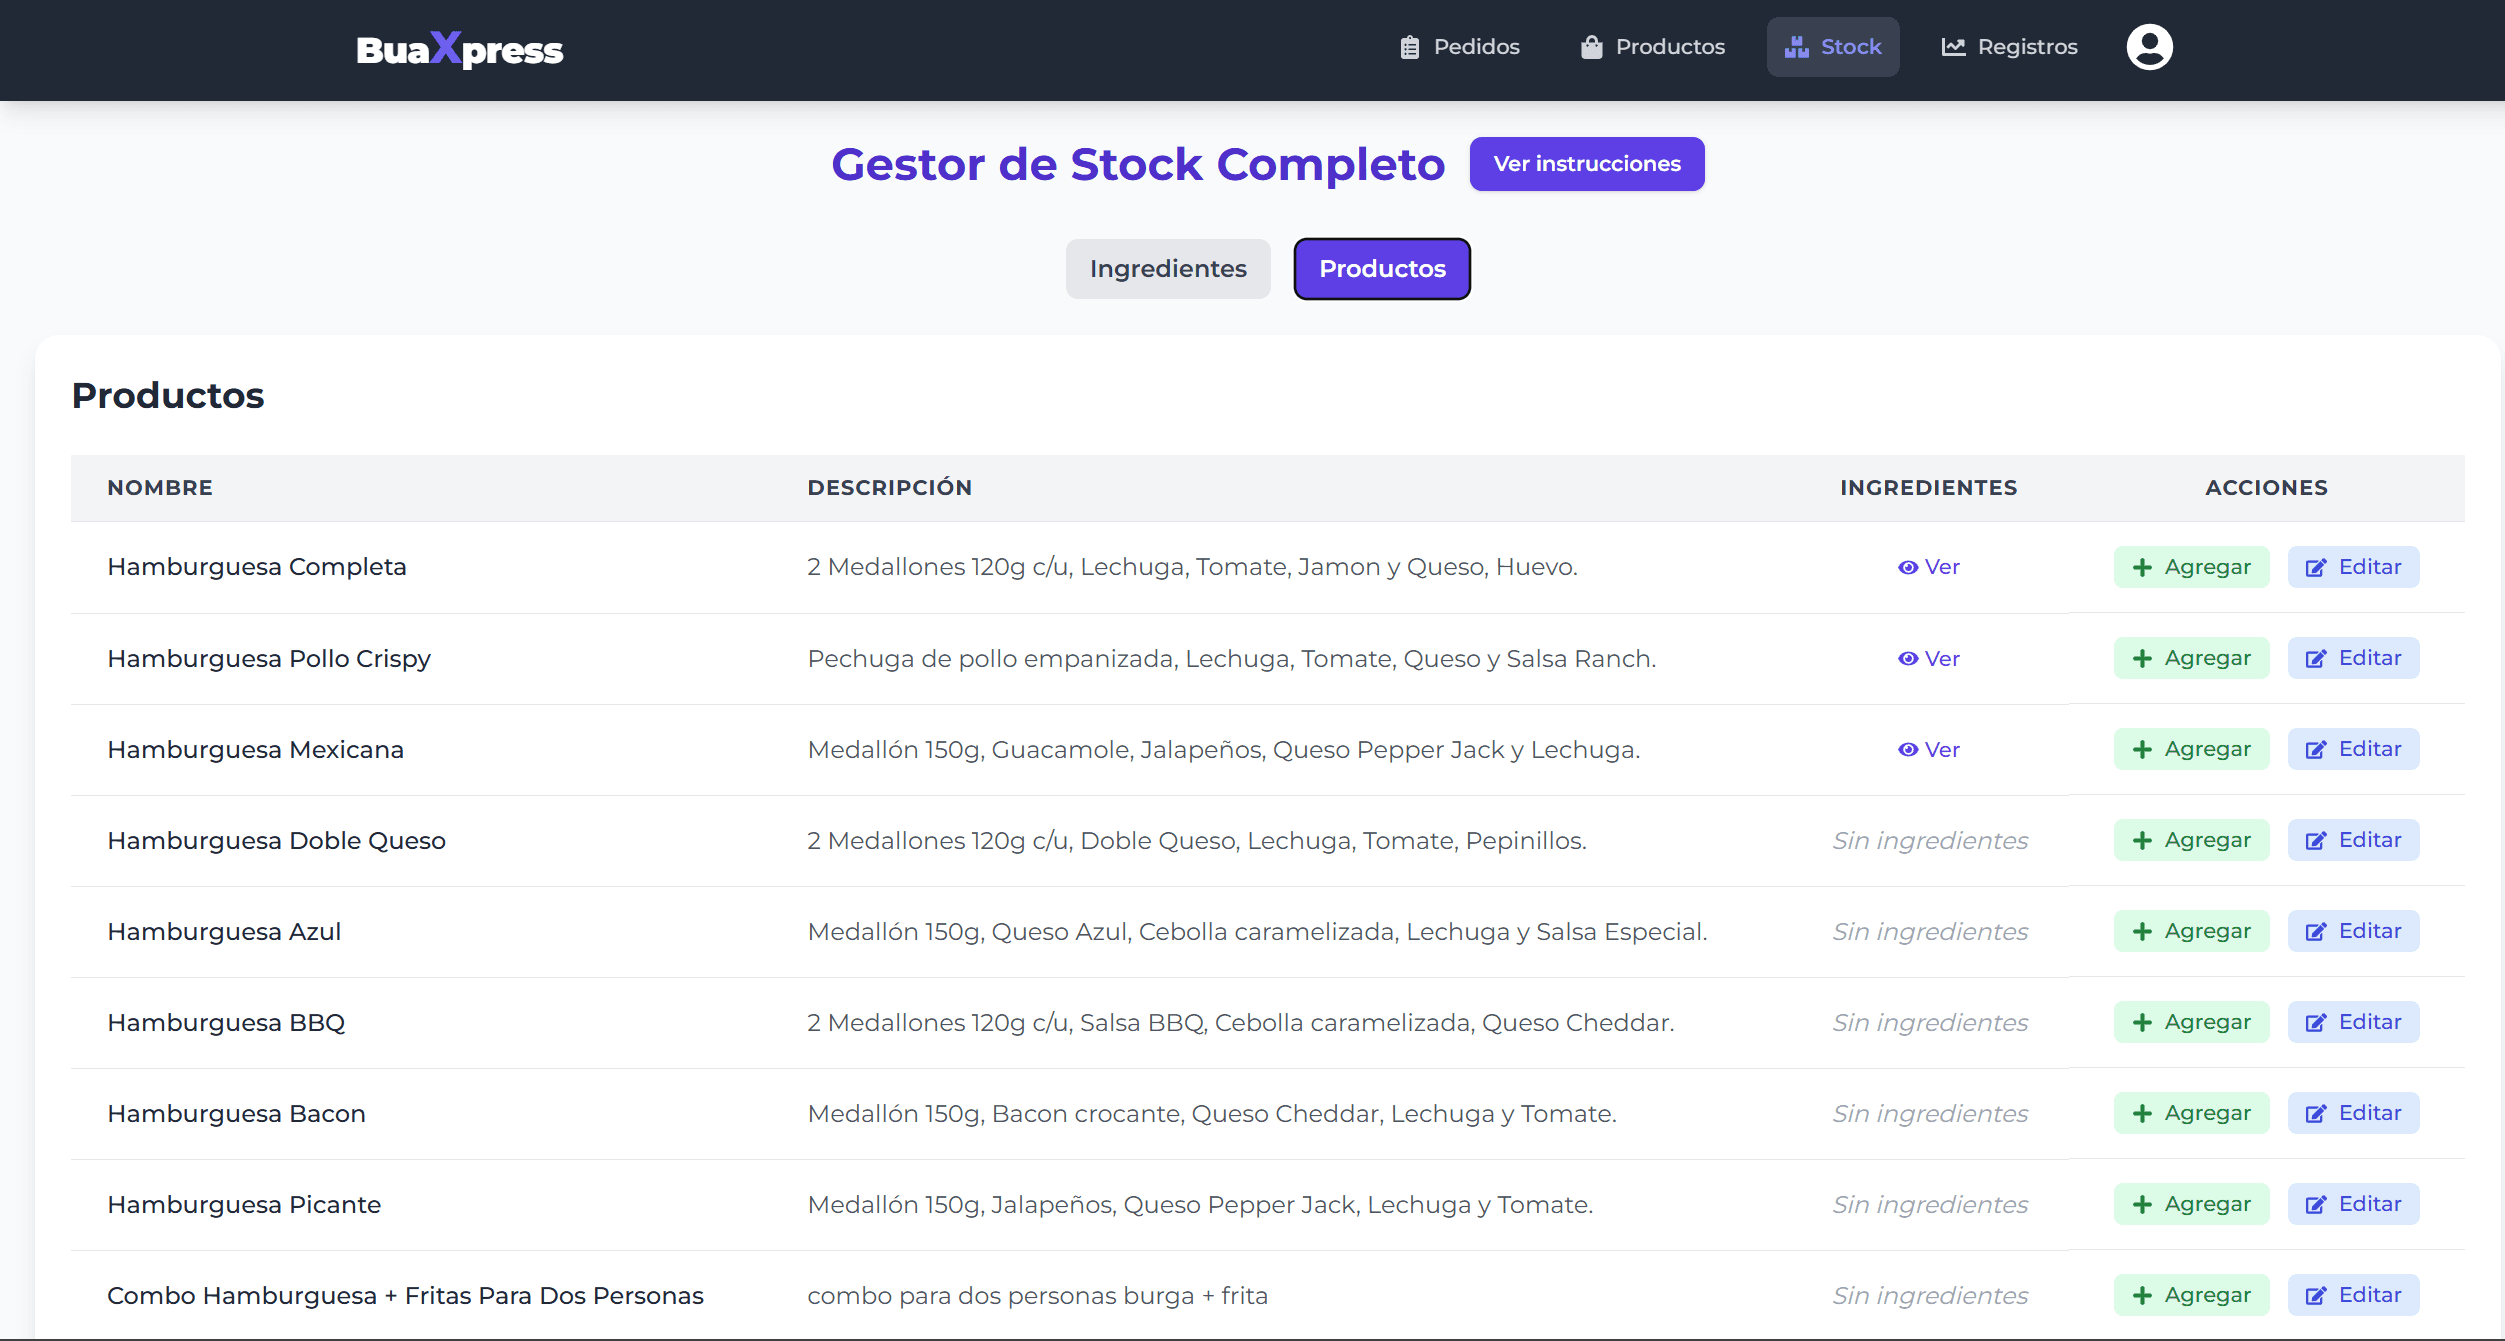
Task: Show ingredients of Hamburguesa Pollo Crispy
Action: (x=1929, y=659)
